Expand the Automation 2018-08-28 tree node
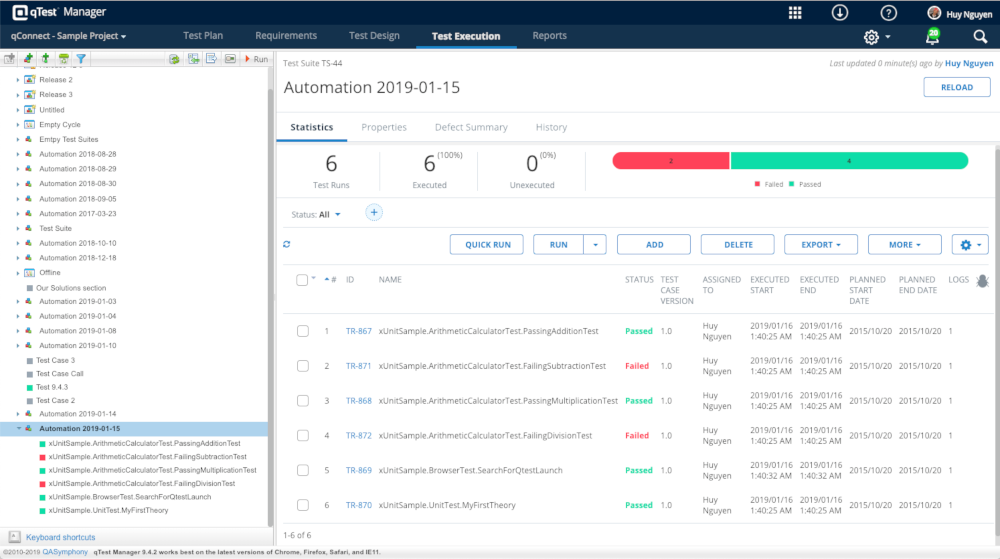Screen dimensions: 1000x559 click(x=18, y=154)
